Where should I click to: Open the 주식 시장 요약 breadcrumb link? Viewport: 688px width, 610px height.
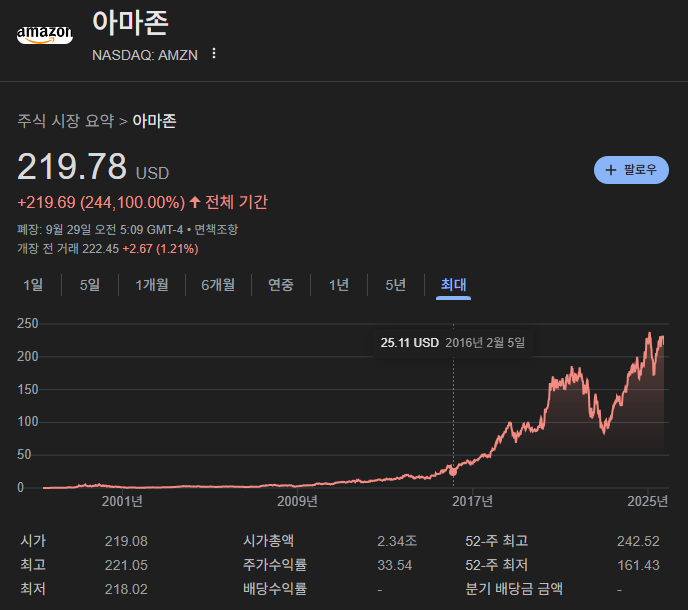66,121
